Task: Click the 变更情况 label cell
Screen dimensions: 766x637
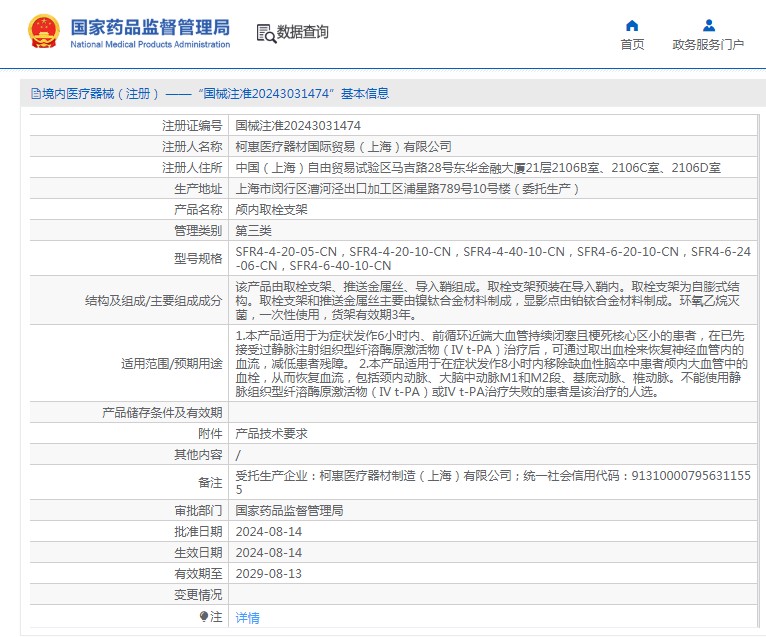Action: pos(198,595)
